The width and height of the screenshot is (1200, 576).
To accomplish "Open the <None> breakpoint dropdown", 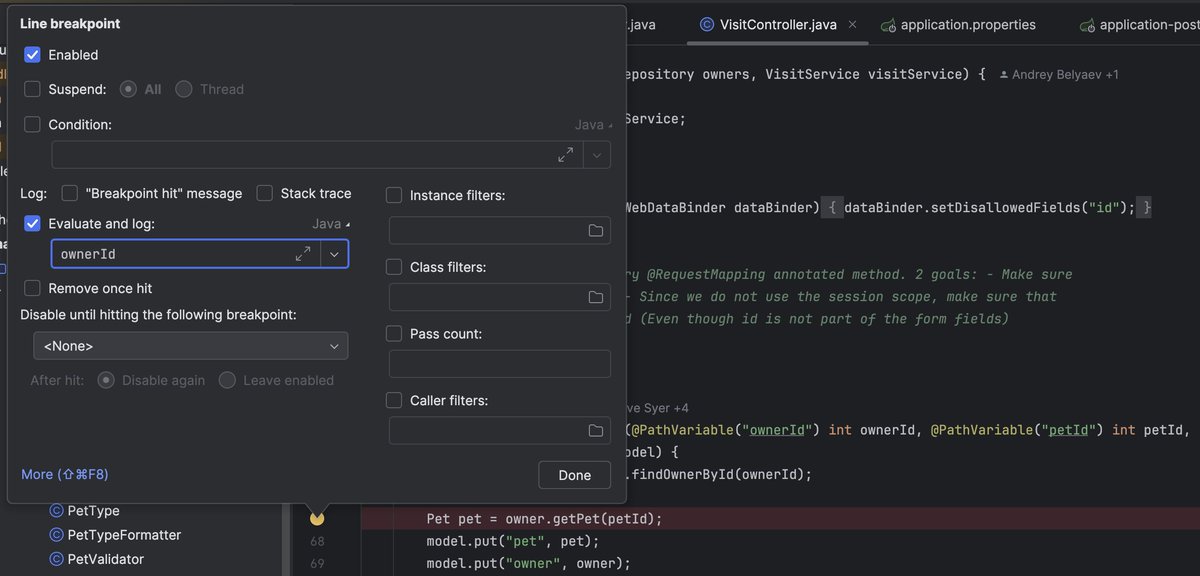I will pos(190,346).
